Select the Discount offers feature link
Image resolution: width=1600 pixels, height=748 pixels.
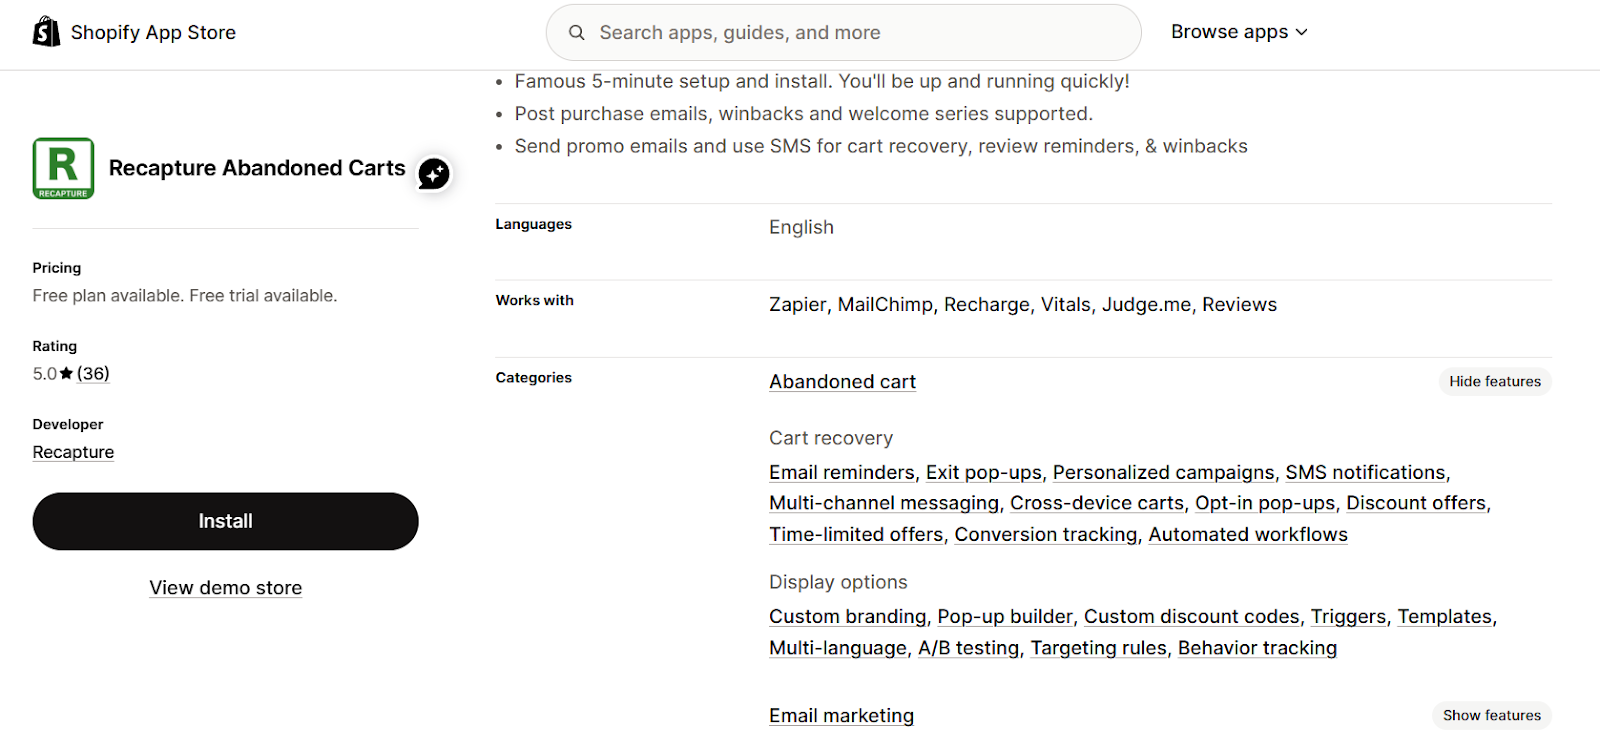coord(1416,503)
